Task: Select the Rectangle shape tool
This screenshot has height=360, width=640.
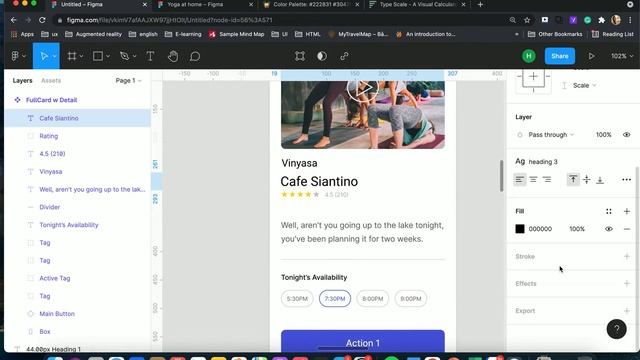Action: (x=98, y=56)
